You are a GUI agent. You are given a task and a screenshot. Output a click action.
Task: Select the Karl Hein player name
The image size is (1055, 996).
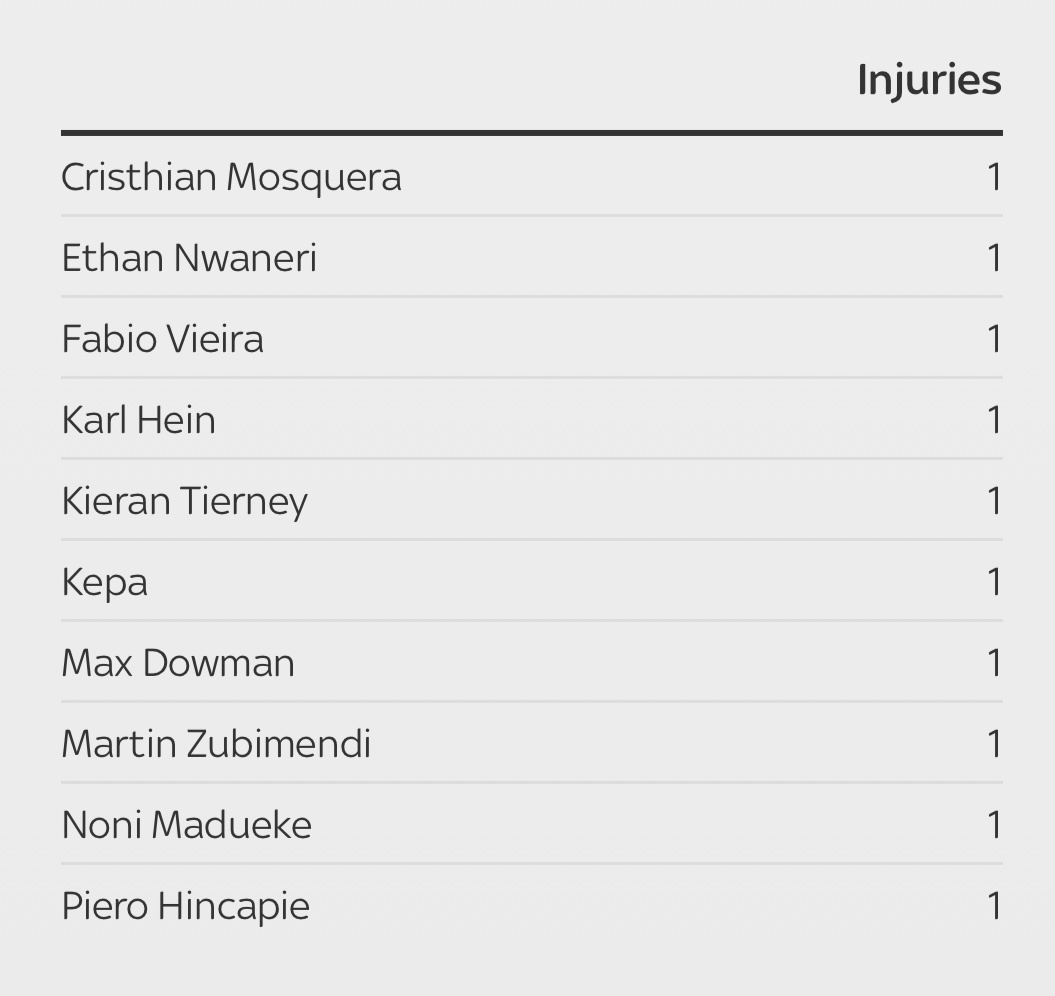tap(139, 420)
